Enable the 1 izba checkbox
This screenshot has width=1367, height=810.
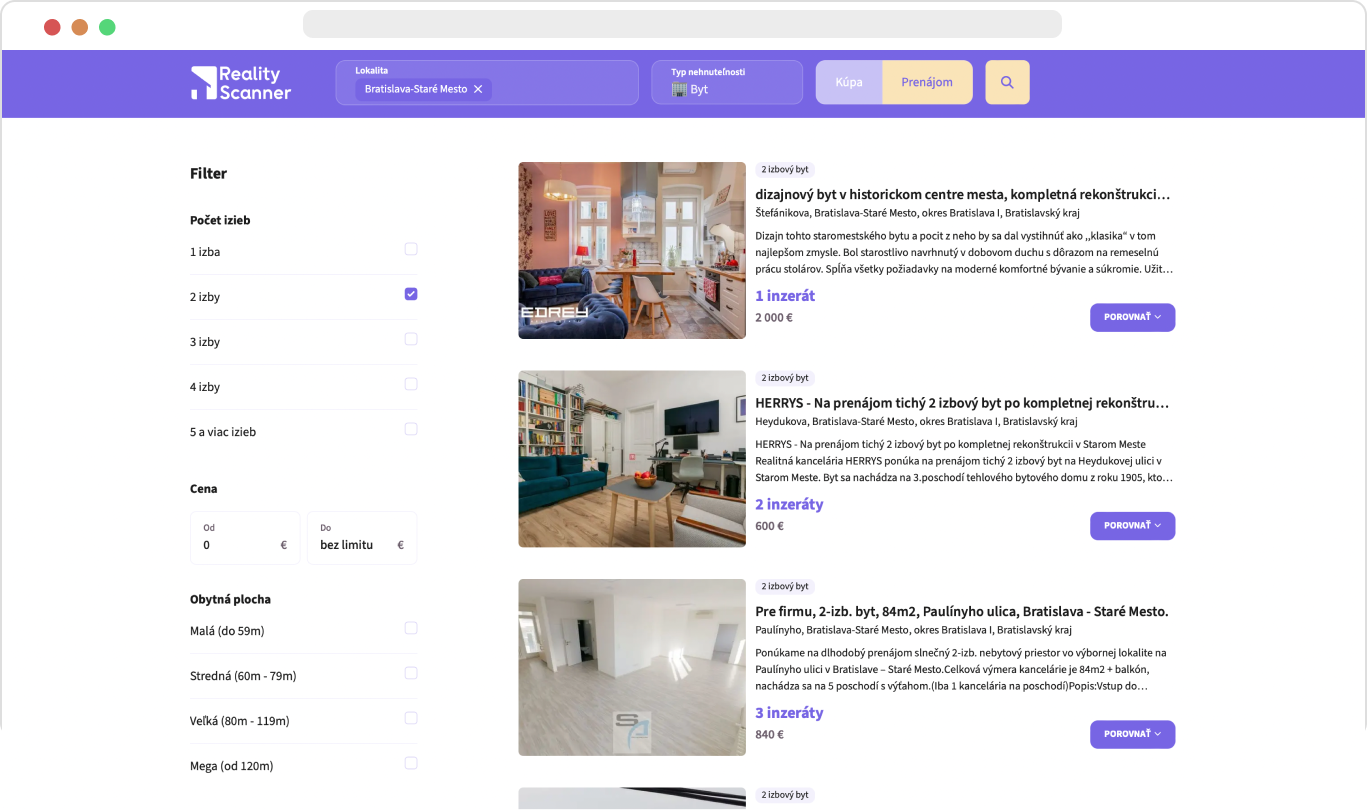point(411,249)
